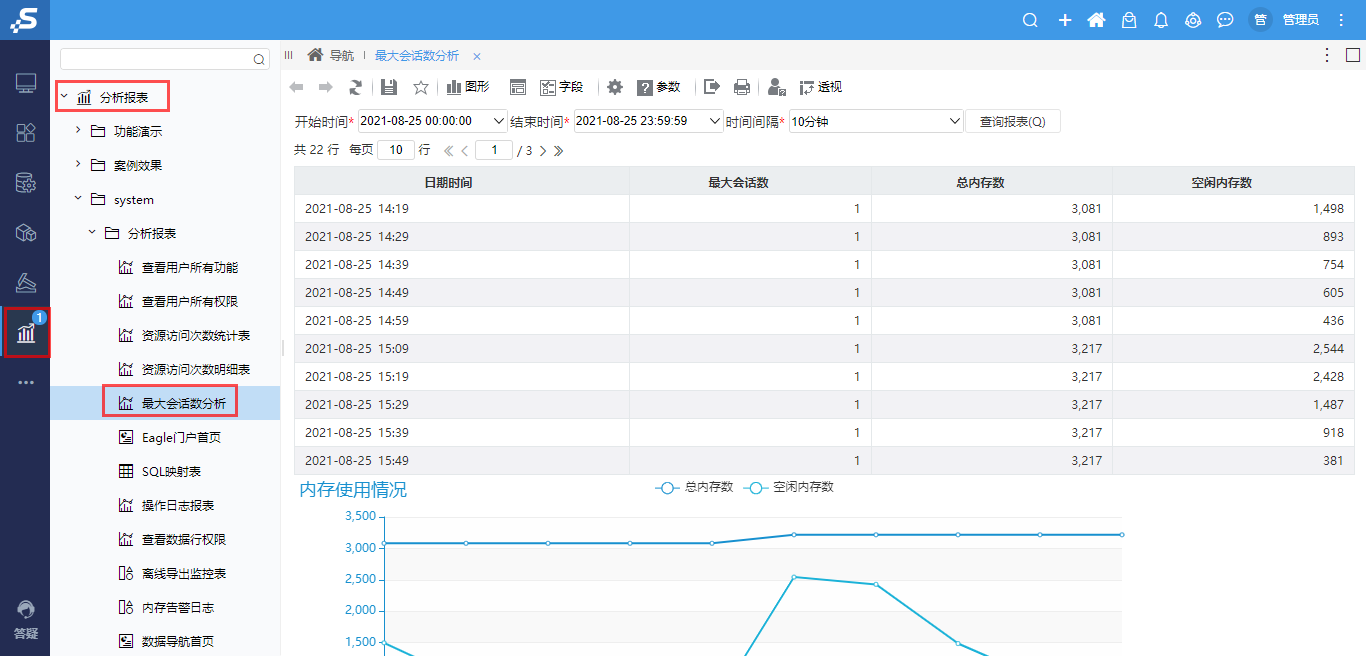The image size is (1366, 656).
Task: Switch to the 导航 navigation tab
Action: click(x=331, y=56)
